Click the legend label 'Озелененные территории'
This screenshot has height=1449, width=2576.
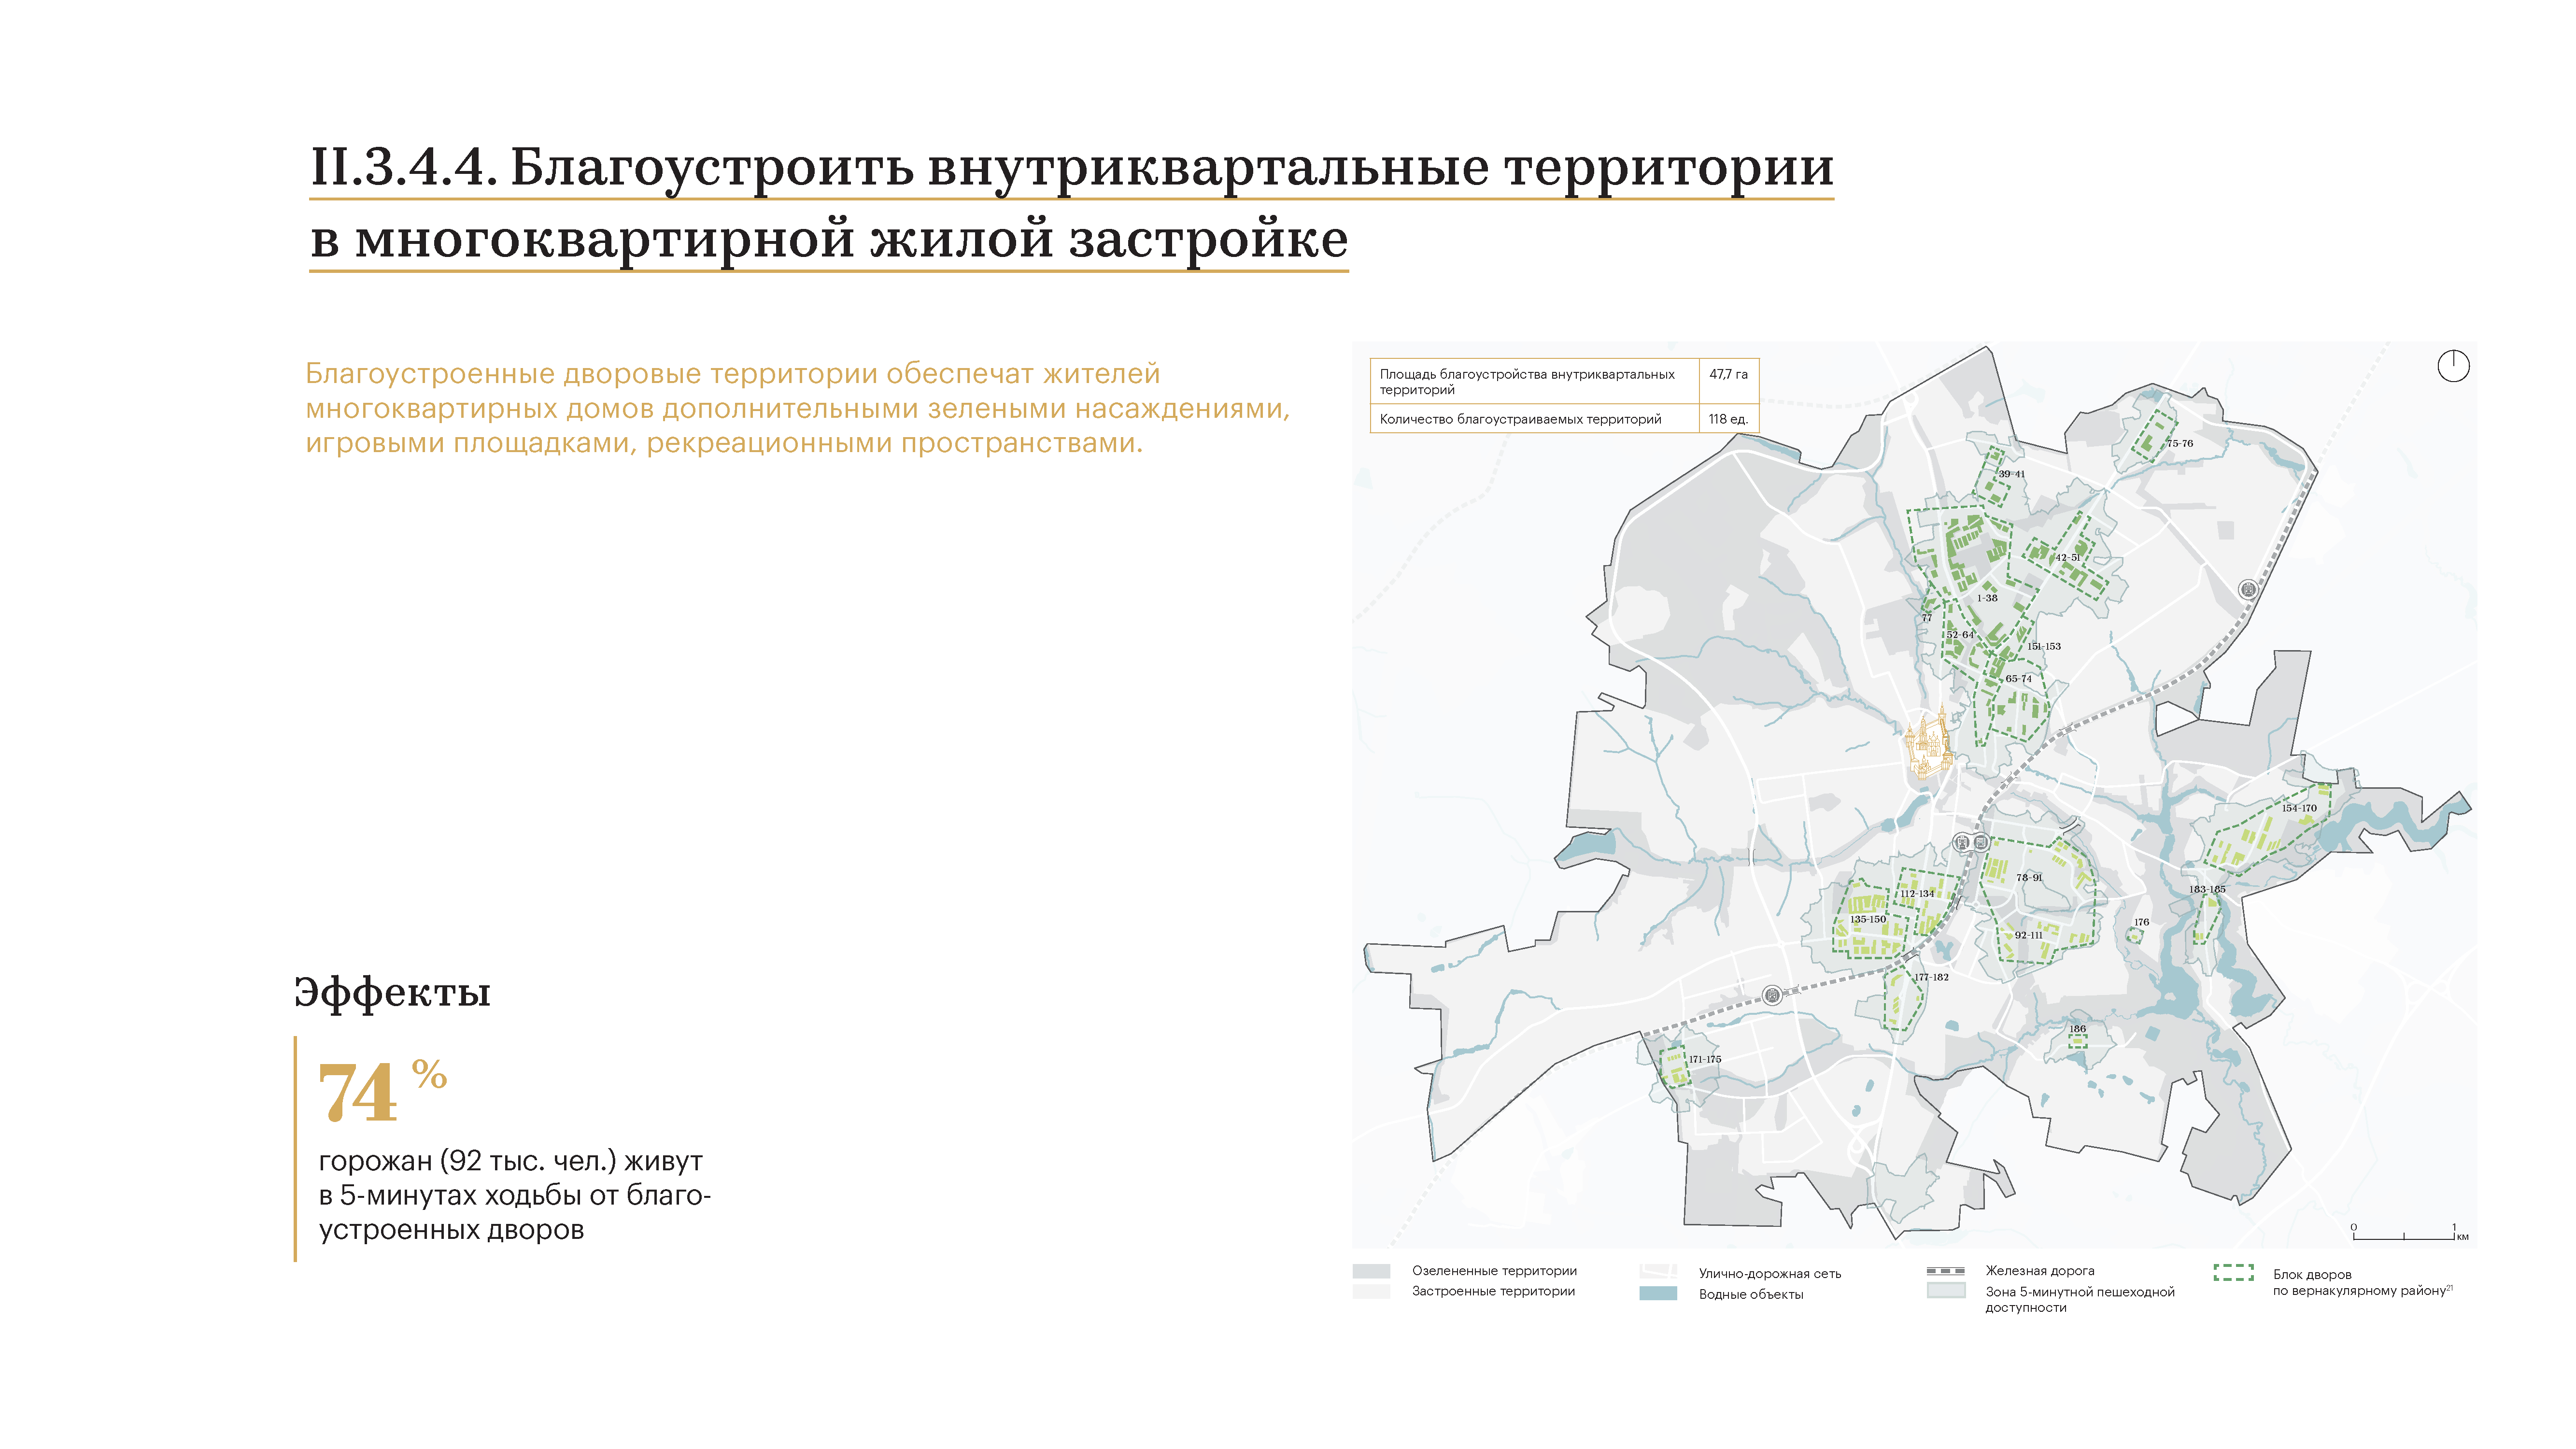click(1494, 1271)
